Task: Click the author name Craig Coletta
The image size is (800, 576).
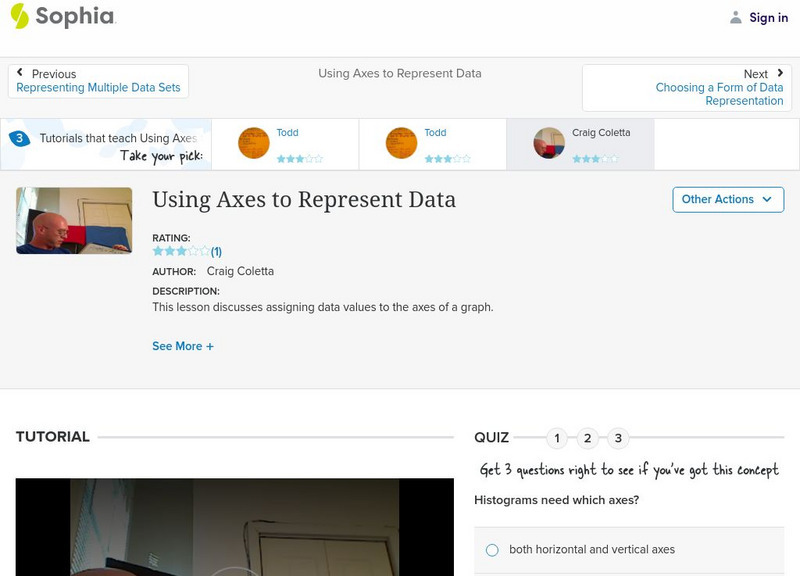Action: 240,271
